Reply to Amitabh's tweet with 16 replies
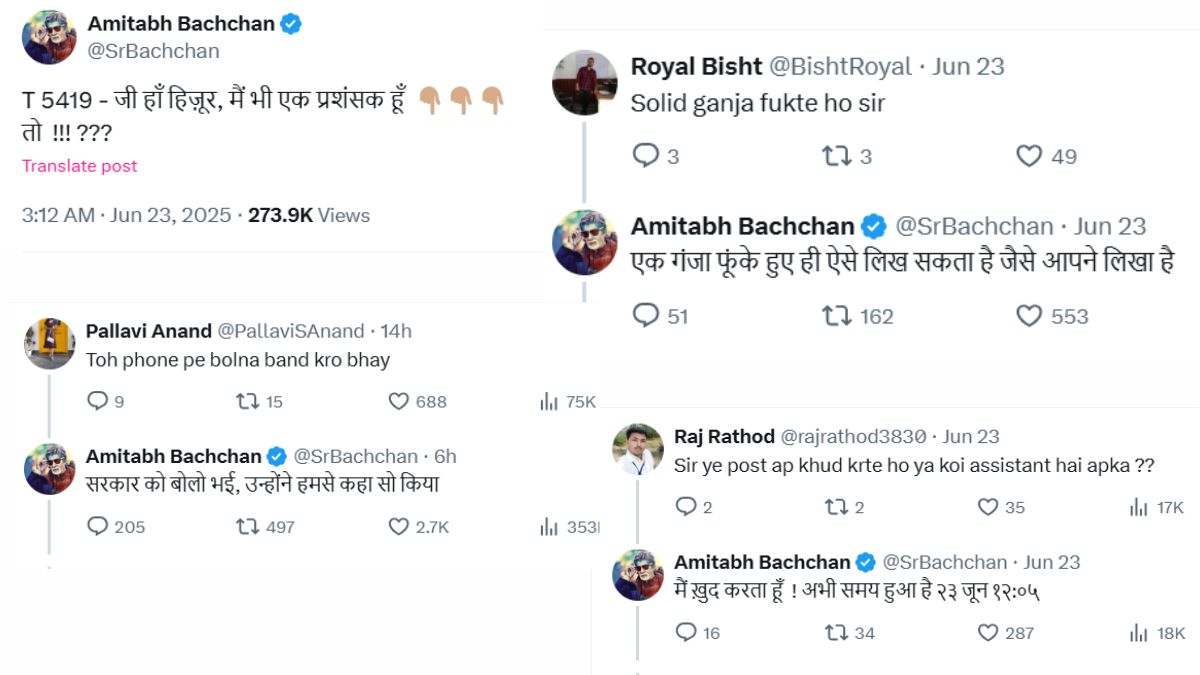This screenshot has height=675, width=1200. click(x=686, y=632)
